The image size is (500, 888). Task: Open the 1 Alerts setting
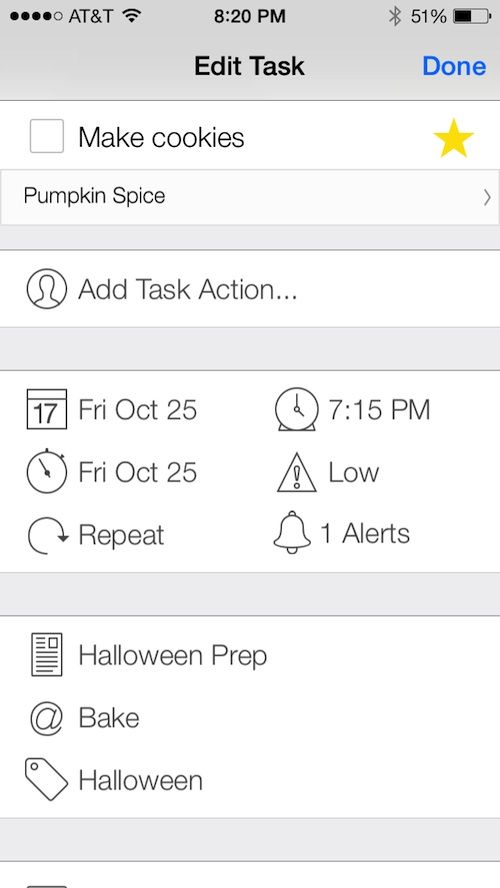[365, 533]
